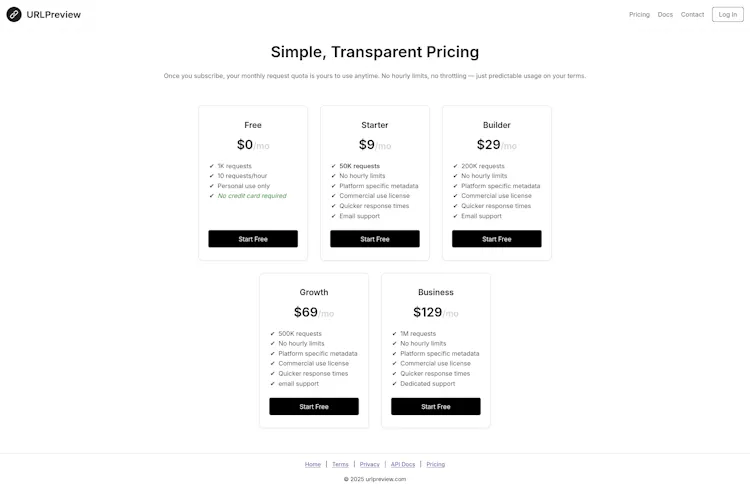Open the Pricing nav menu item
This screenshot has width=750, height=489.
[x=639, y=14]
